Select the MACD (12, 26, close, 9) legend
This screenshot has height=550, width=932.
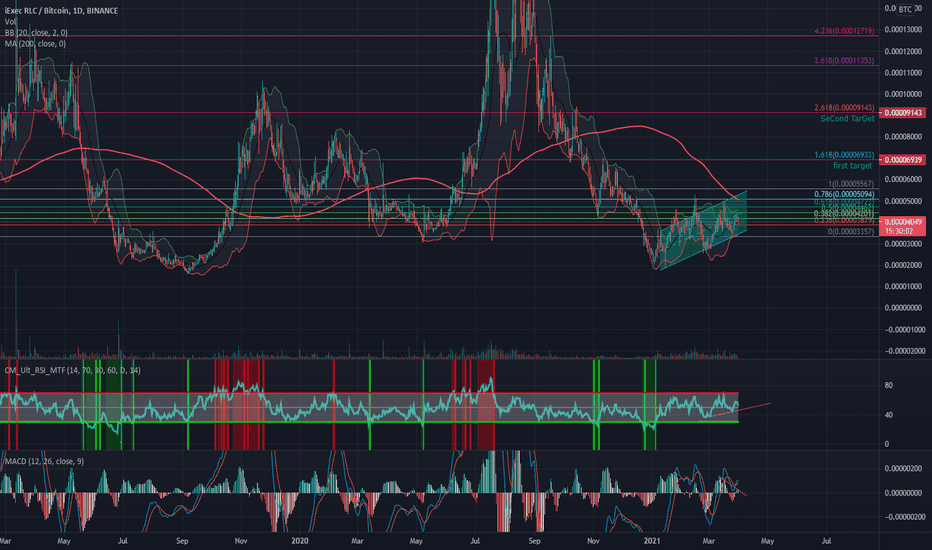[x=44, y=461]
